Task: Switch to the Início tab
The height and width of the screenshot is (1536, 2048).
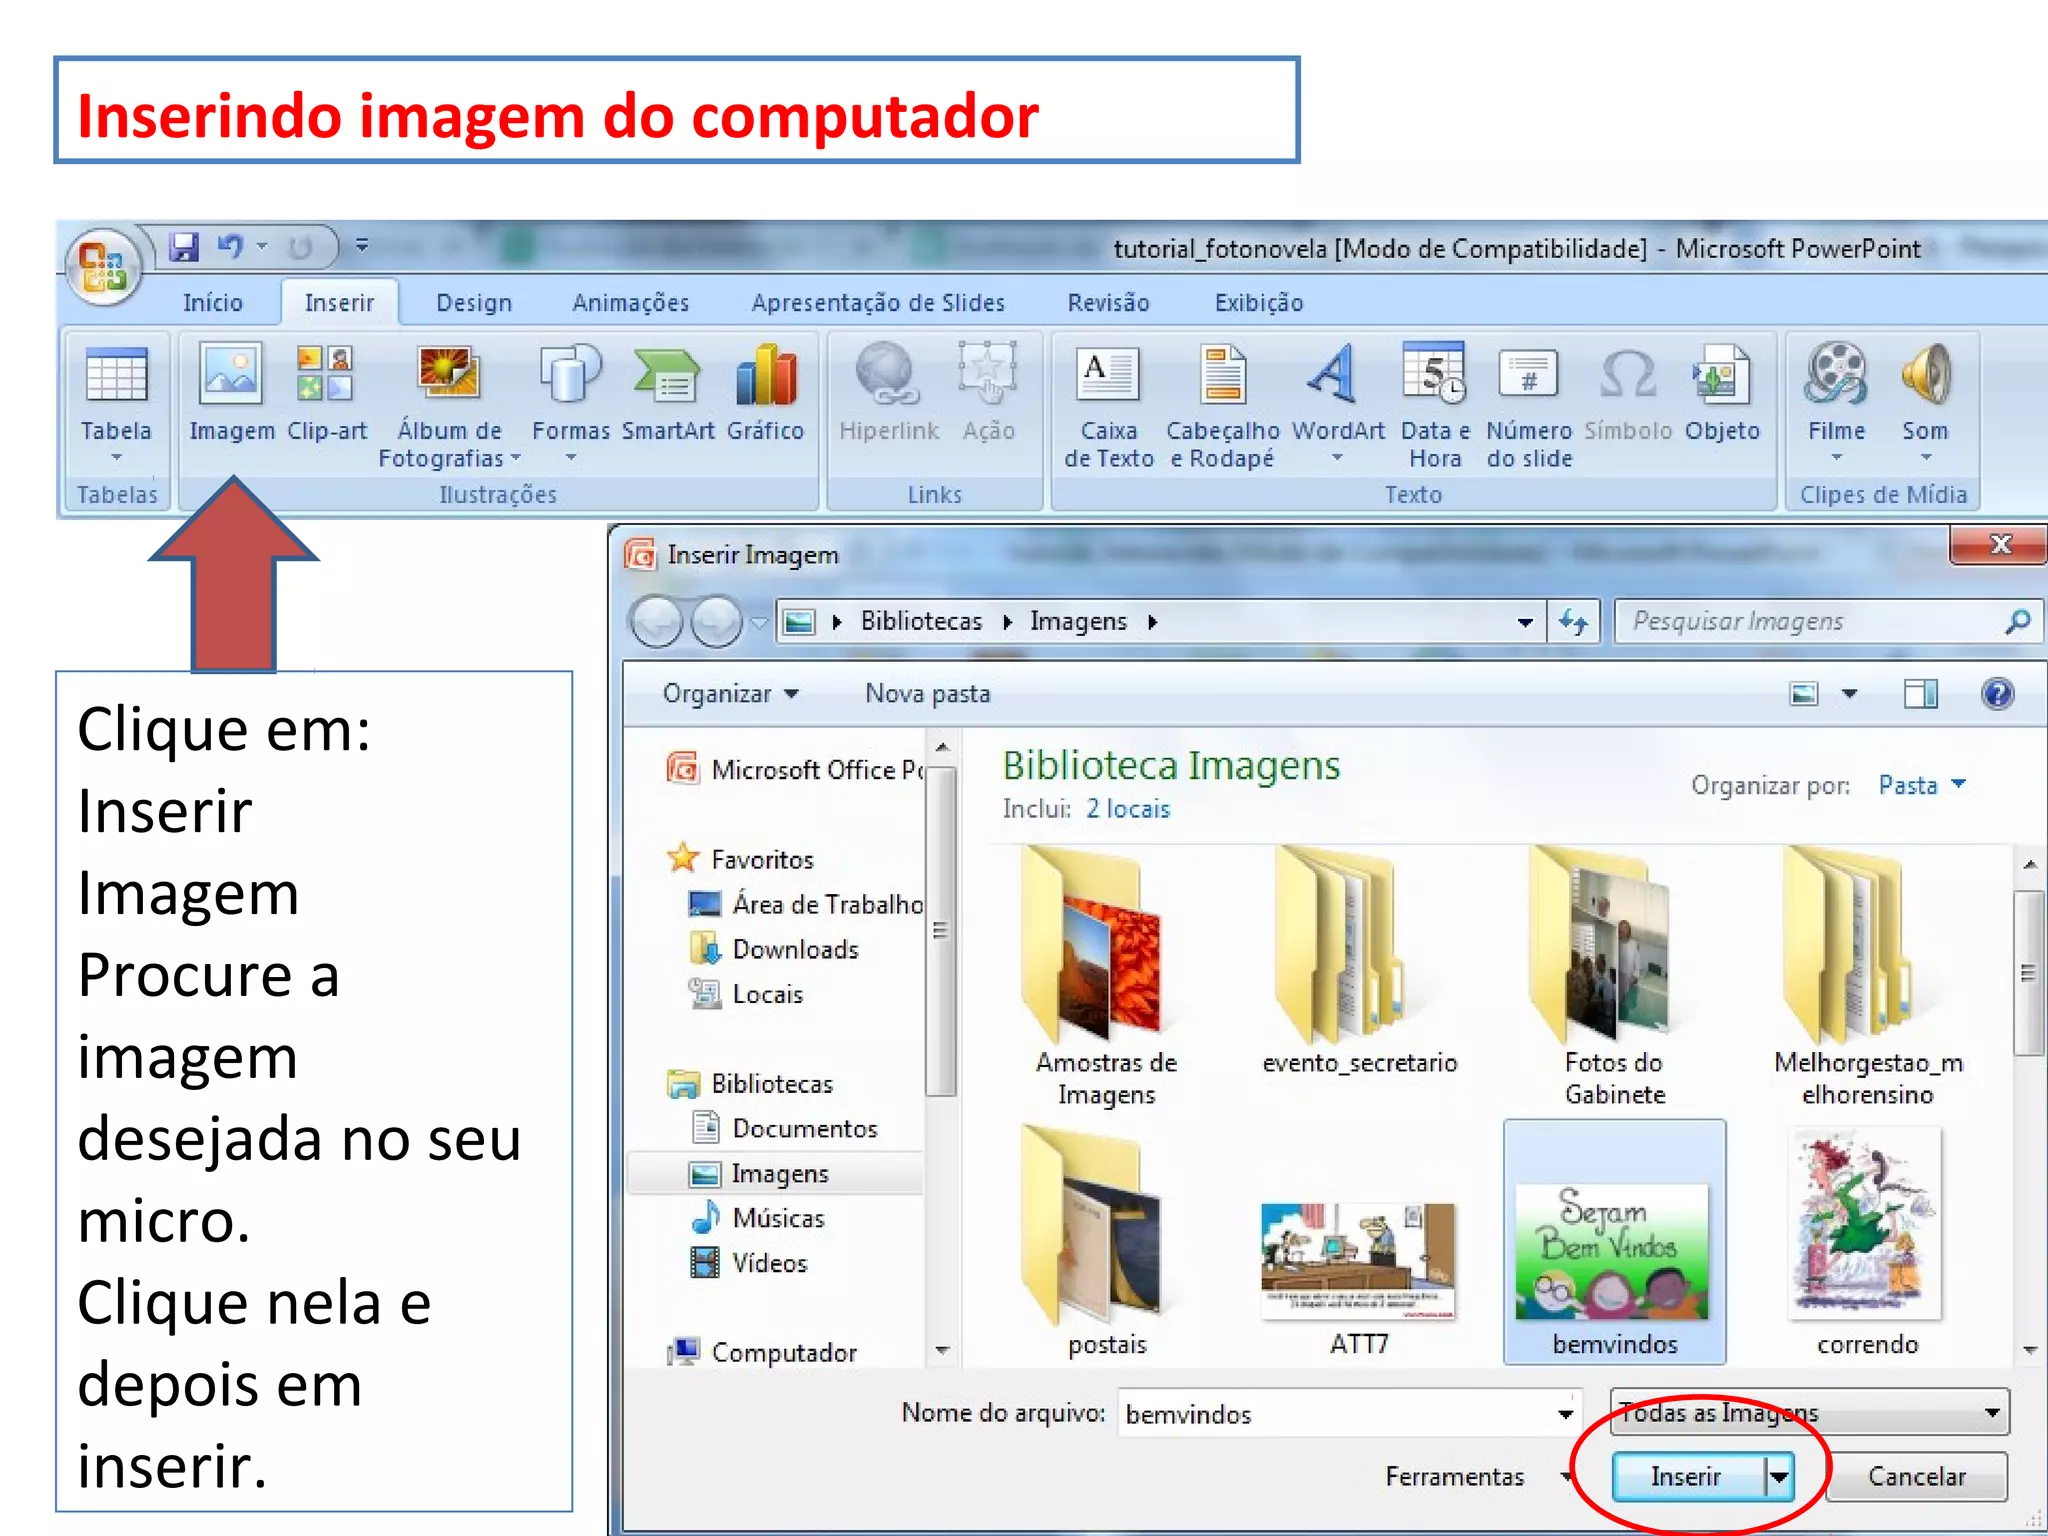Action: pyautogui.click(x=213, y=302)
